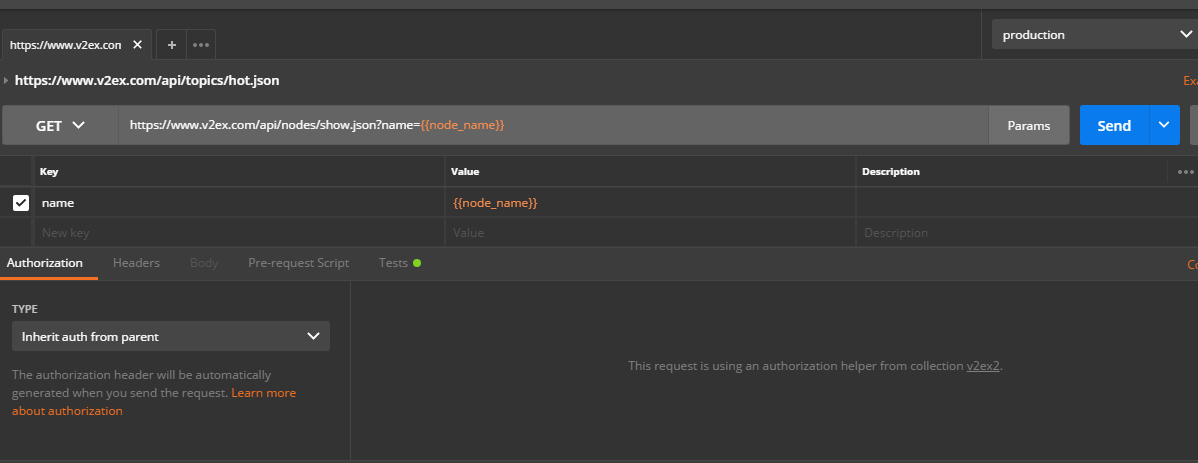Click the new row Description field

[x=1027, y=232]
